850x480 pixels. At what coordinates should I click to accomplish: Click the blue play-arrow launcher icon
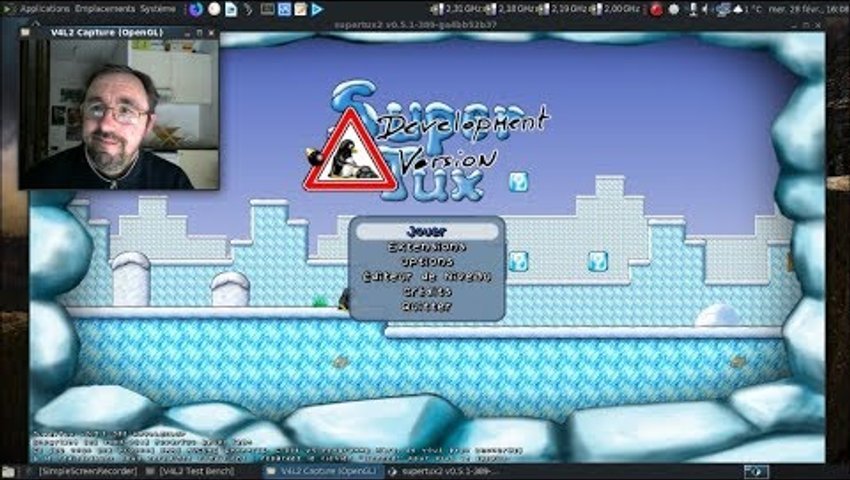point(318,9)
